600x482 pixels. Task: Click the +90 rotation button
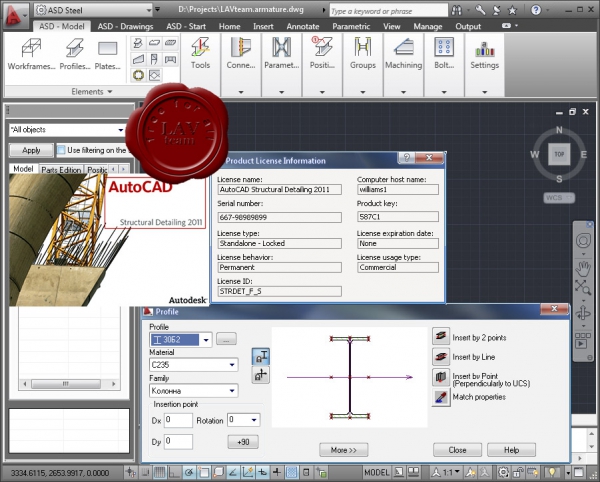pos(243,442)
